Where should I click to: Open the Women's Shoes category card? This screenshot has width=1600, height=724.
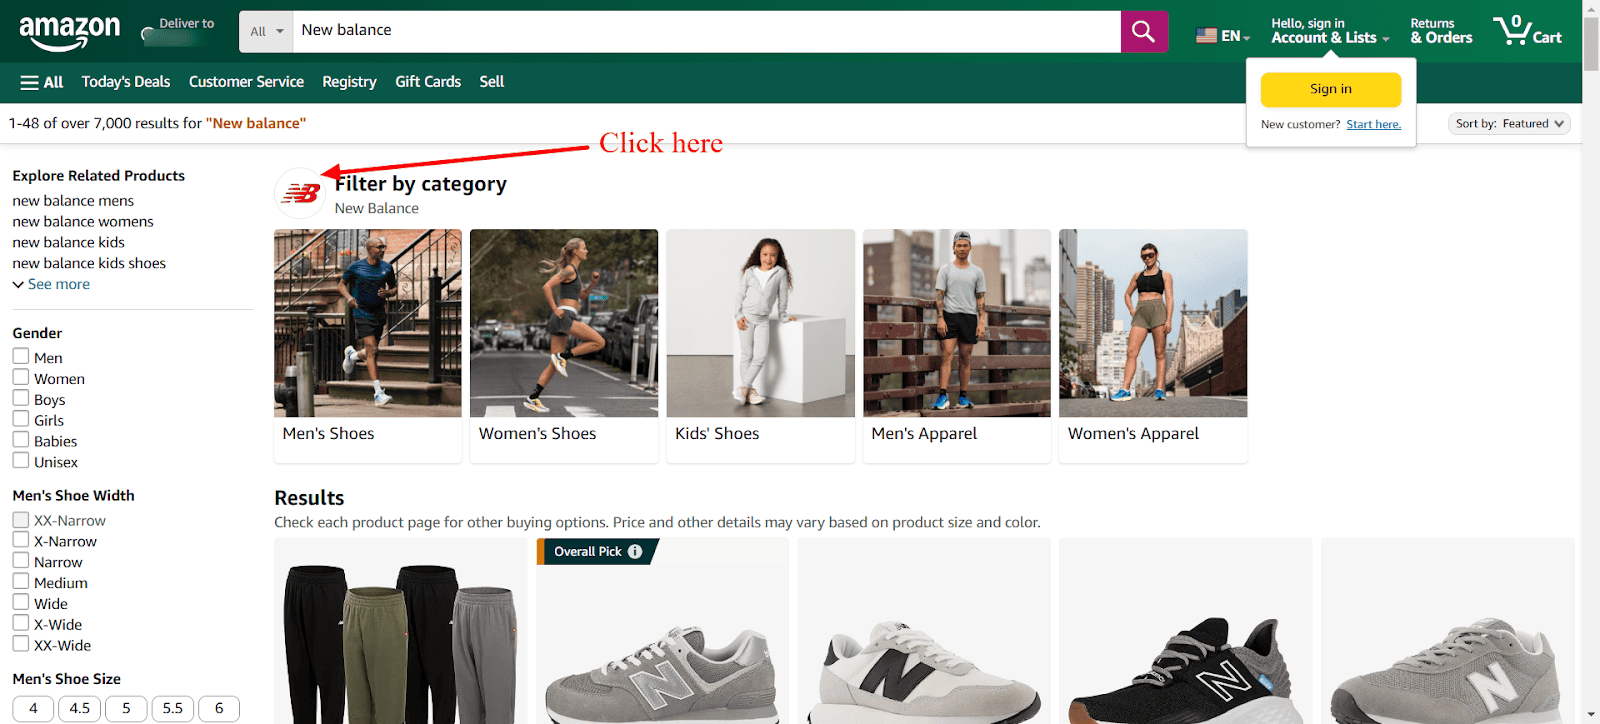(564, 346)
